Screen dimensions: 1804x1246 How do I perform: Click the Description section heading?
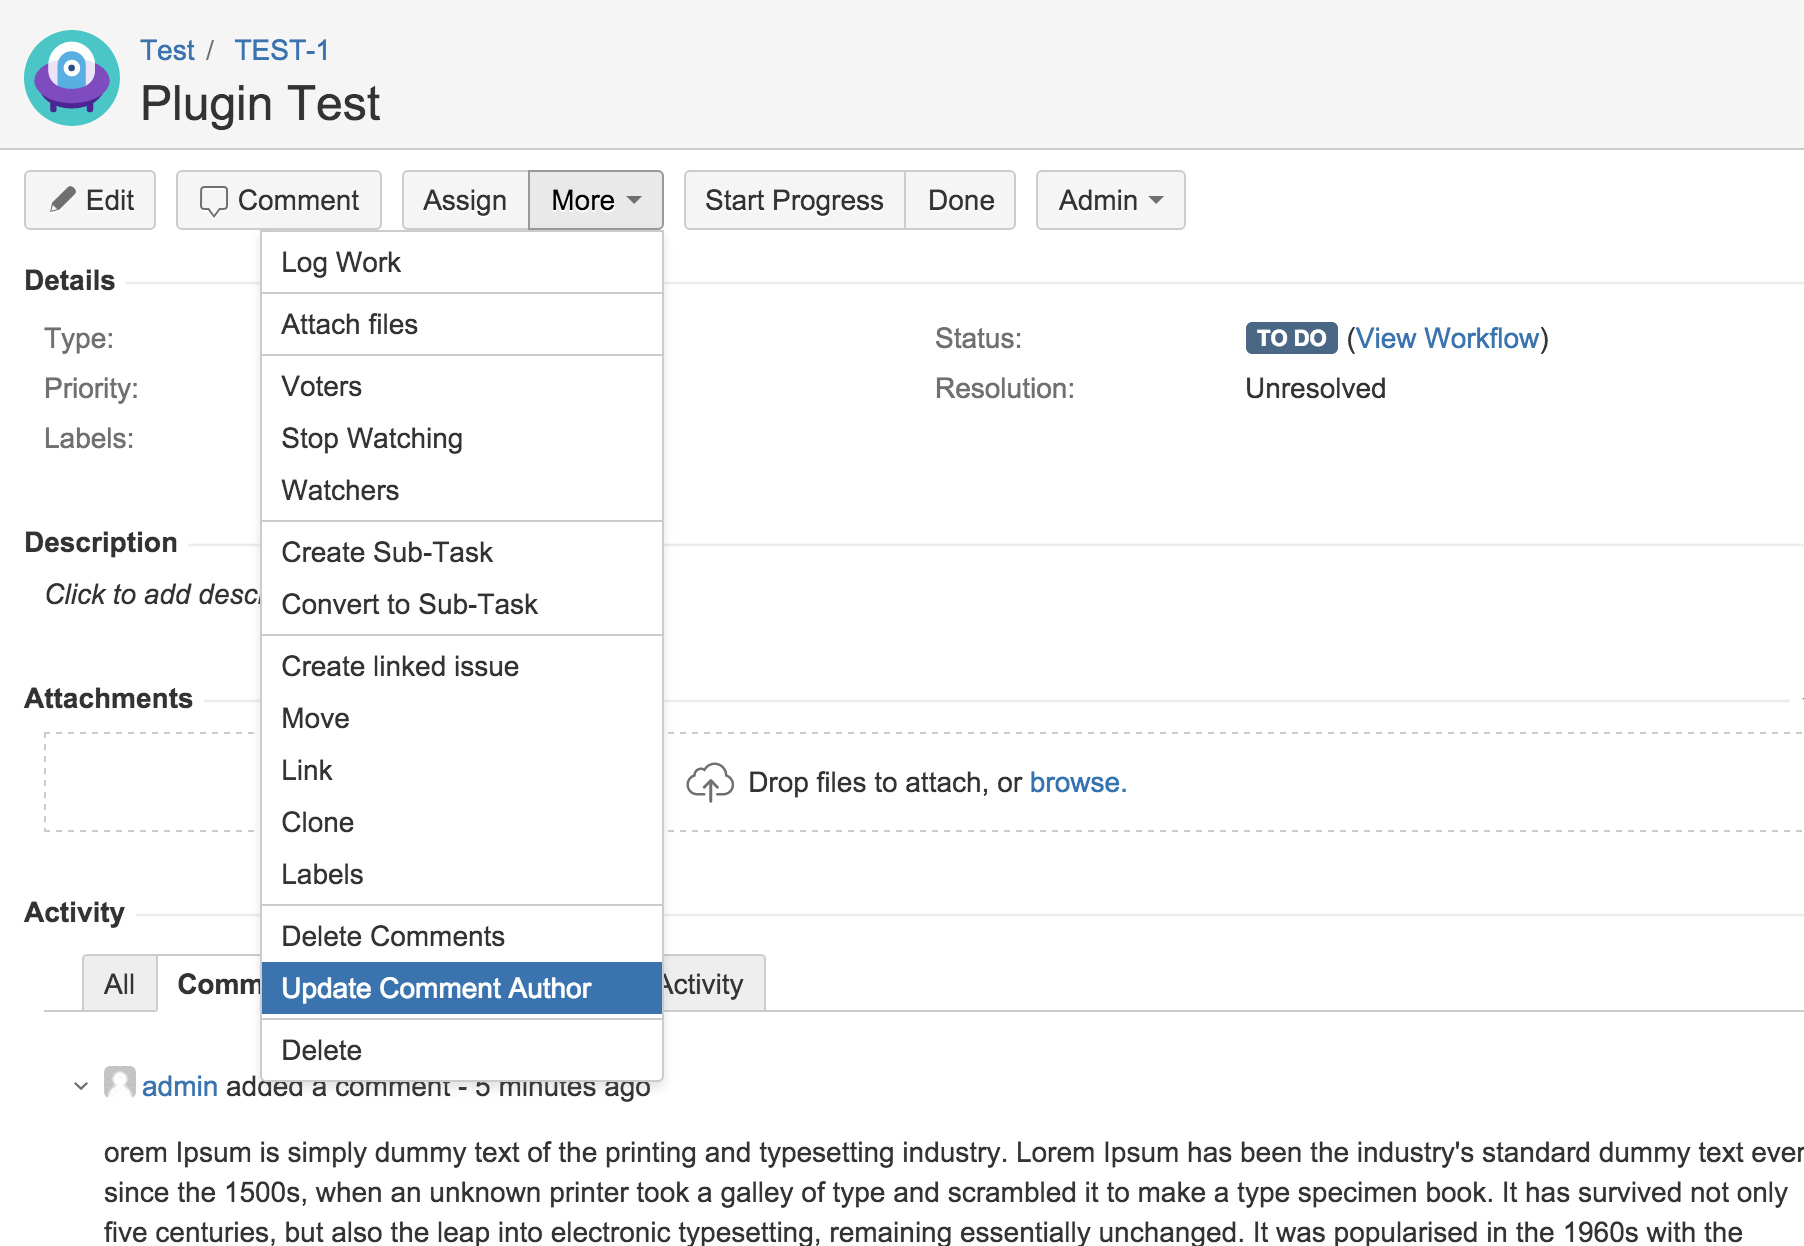(x=101, y=542)
